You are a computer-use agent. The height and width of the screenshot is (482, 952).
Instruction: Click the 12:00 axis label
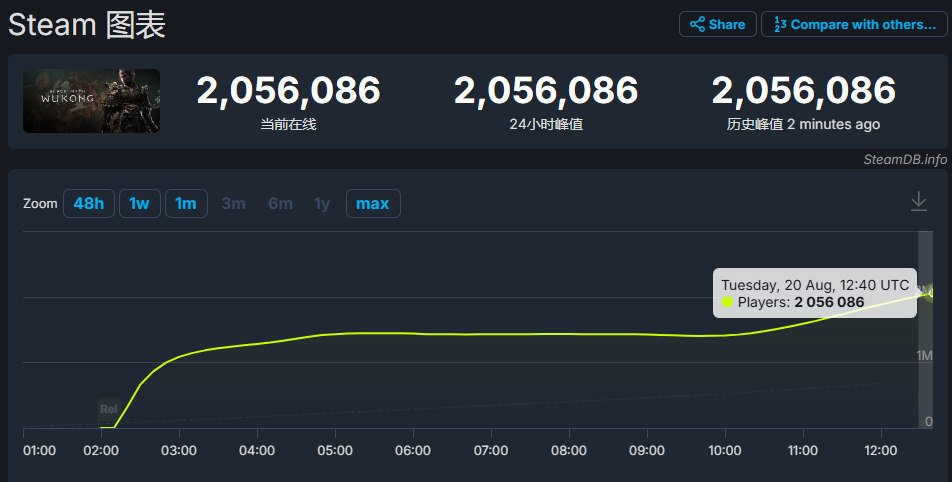coord(881,450)
